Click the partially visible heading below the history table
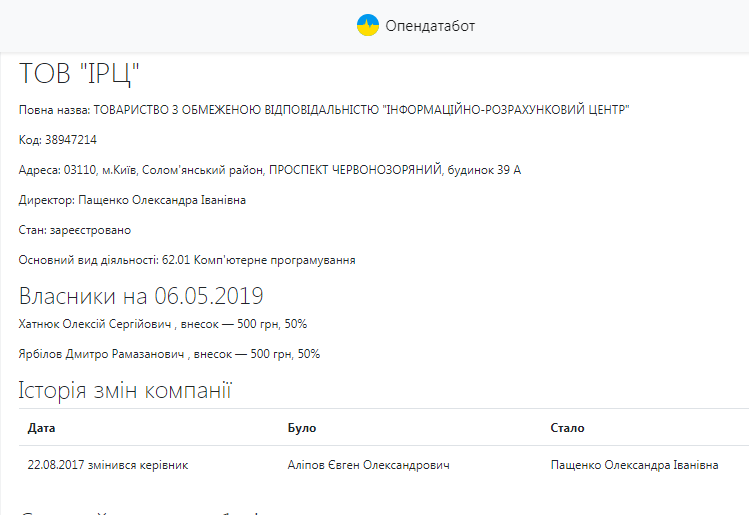Image resolution: width=749 pixels, height=515 pixels. tap(140, 510)
